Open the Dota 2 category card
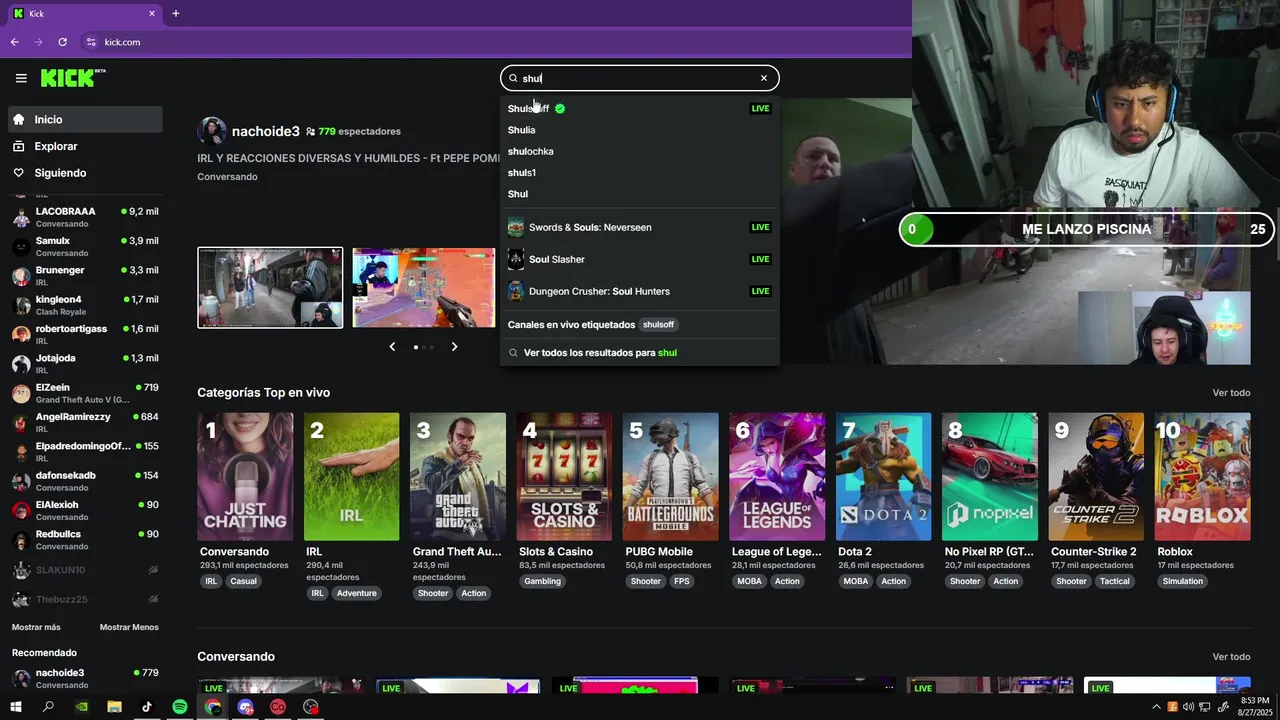The width and height of the screenshot is (1280, 720). [x=884, y=477]
